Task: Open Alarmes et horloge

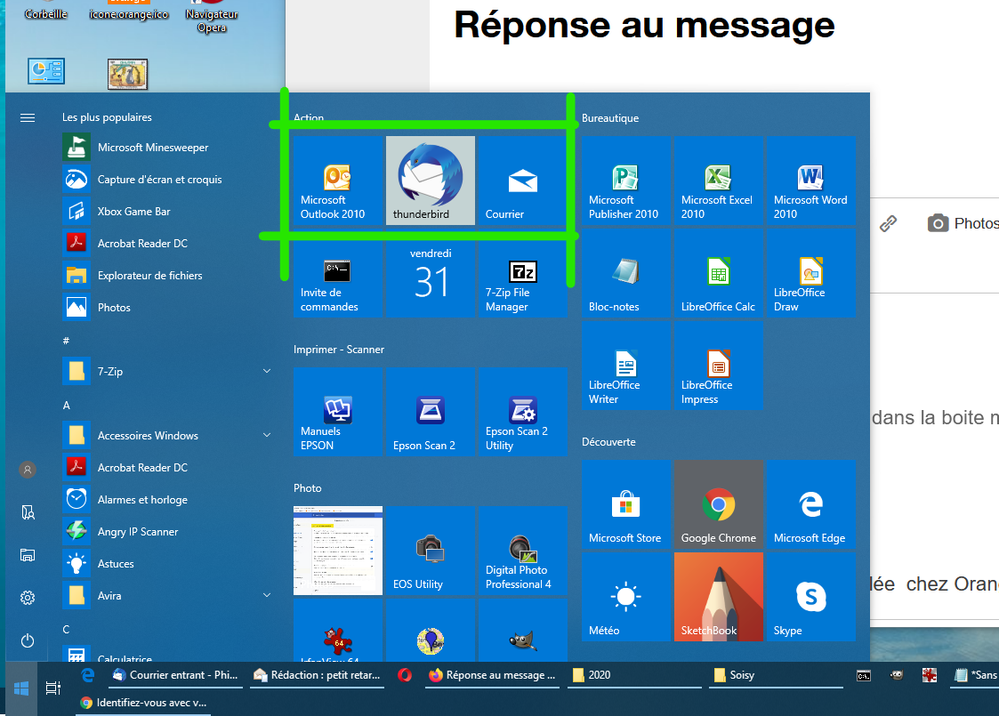Action: coord(169,499)
